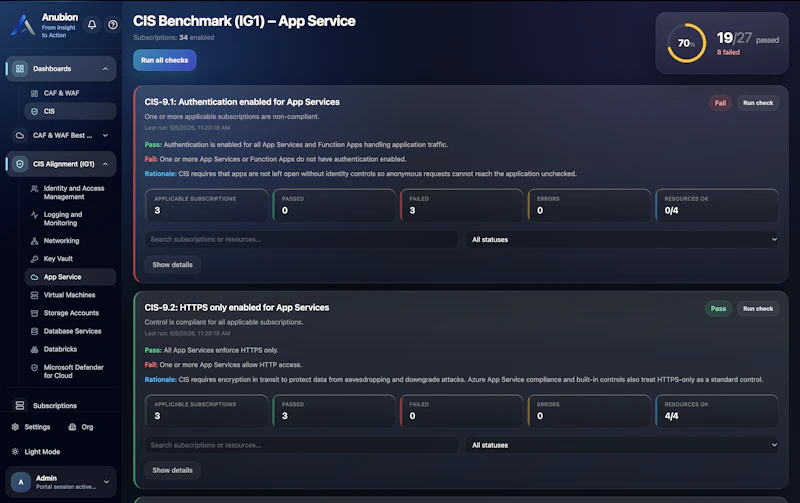
Task: Click the 70% compliance progress ring
Action: (x=686, y=43)
